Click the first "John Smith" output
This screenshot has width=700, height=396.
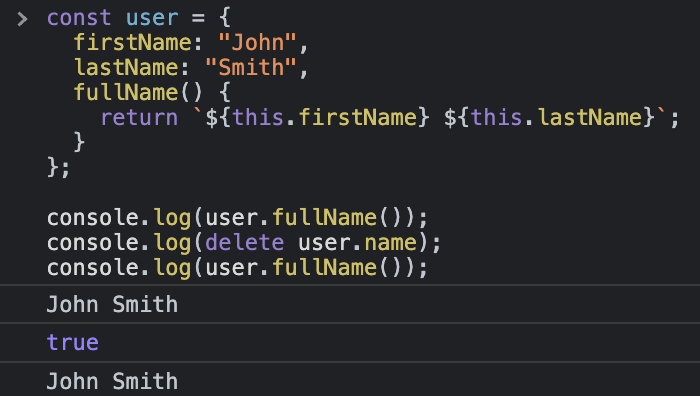[x=112, y=304]
